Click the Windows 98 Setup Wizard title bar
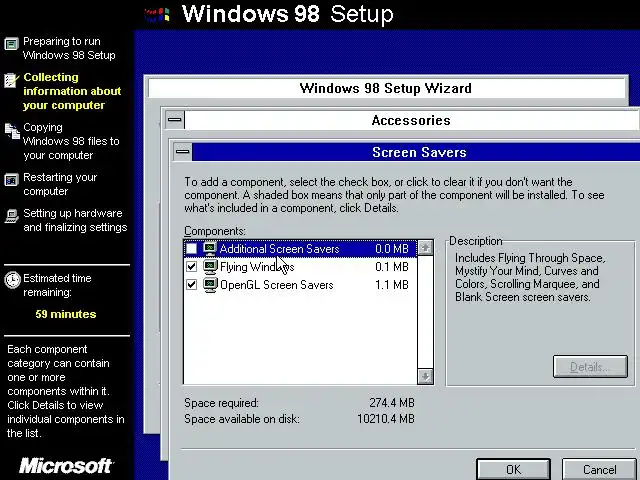The height and width of the screenshot is (480, 640). tap(385, 88)
